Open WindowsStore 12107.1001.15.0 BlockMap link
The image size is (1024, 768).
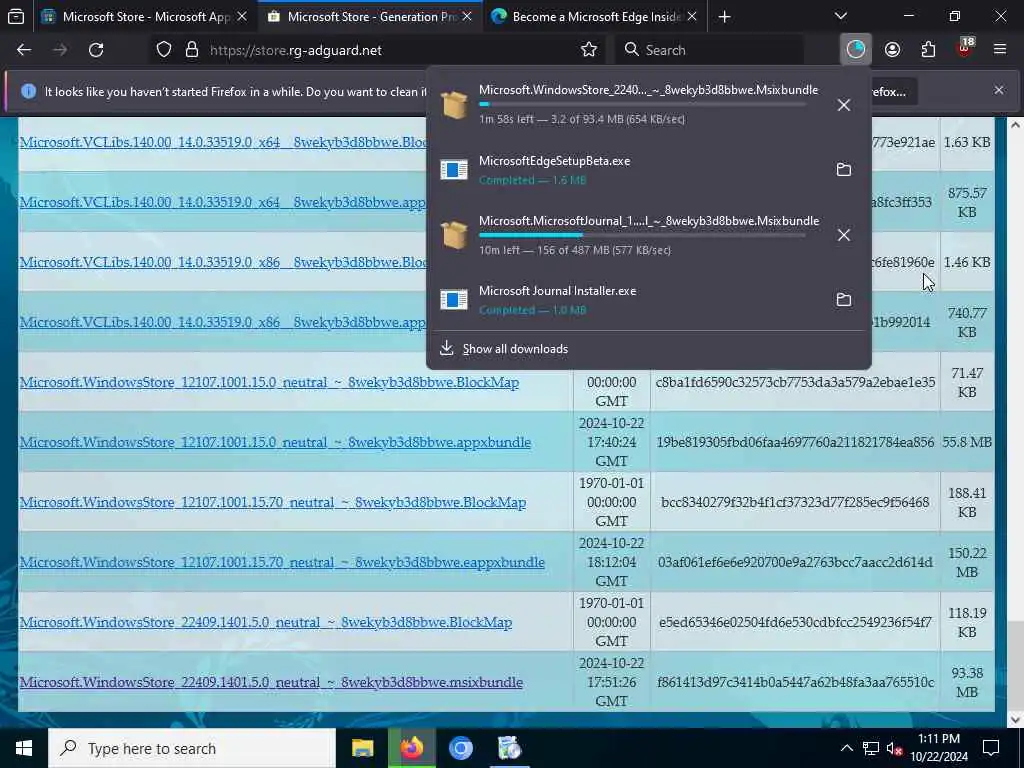tap(269, 383)
